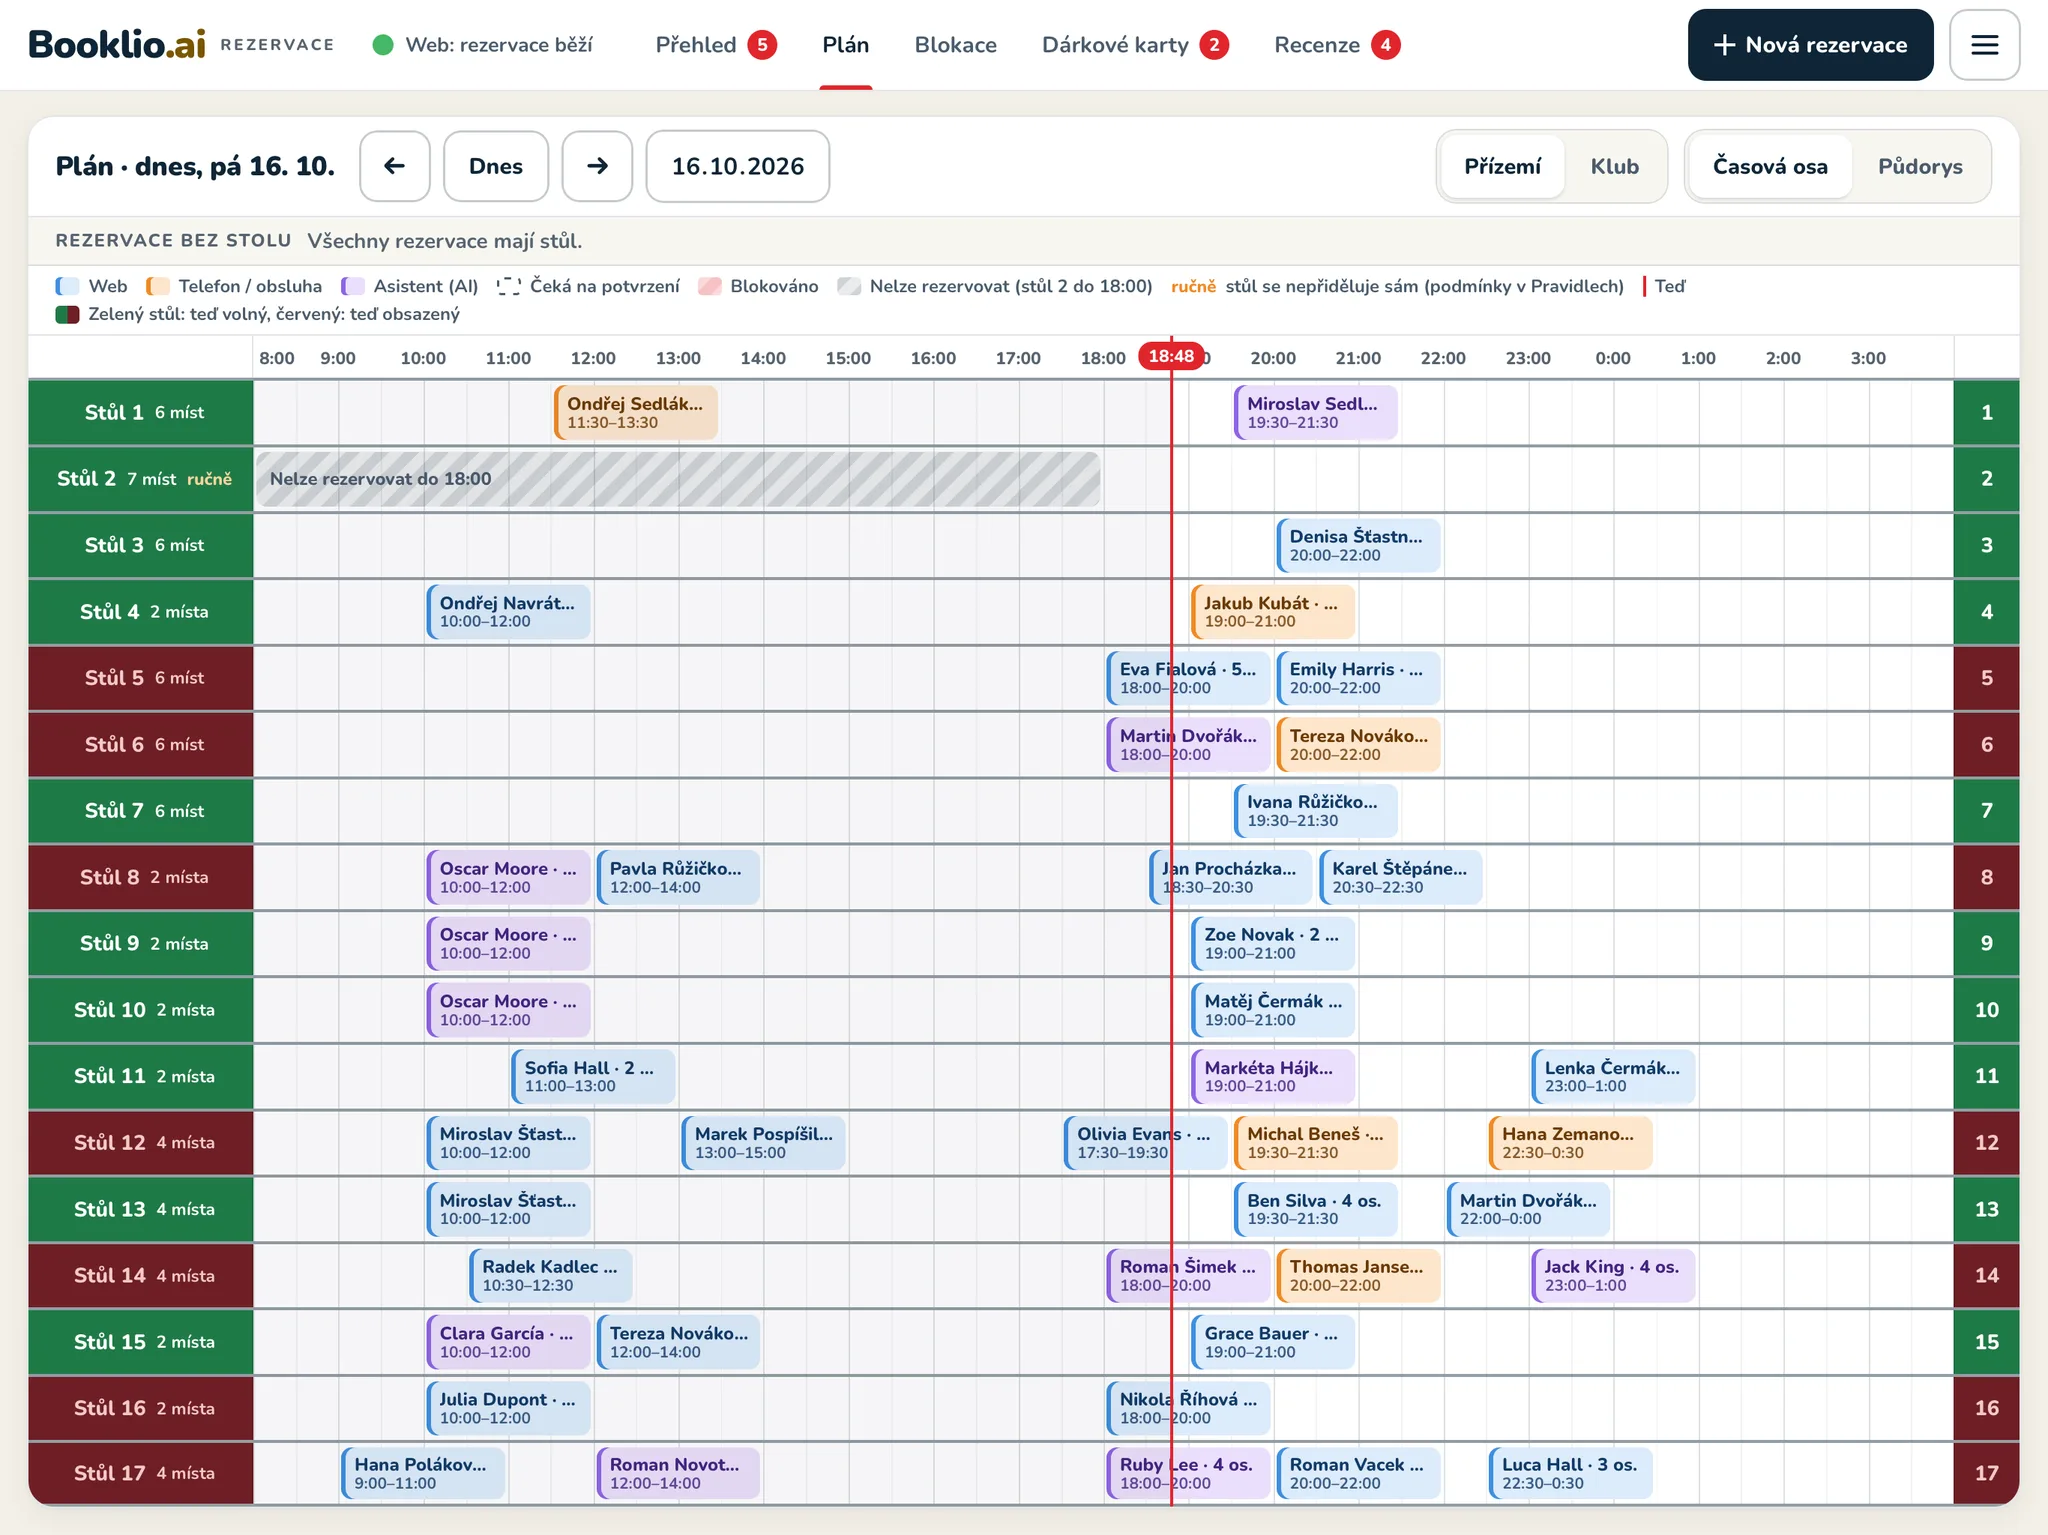Open Marek Pospíšil... 13:00–15:00 reservation
This screenshot has height=1535, width=2048.
tap(764, 1142)
